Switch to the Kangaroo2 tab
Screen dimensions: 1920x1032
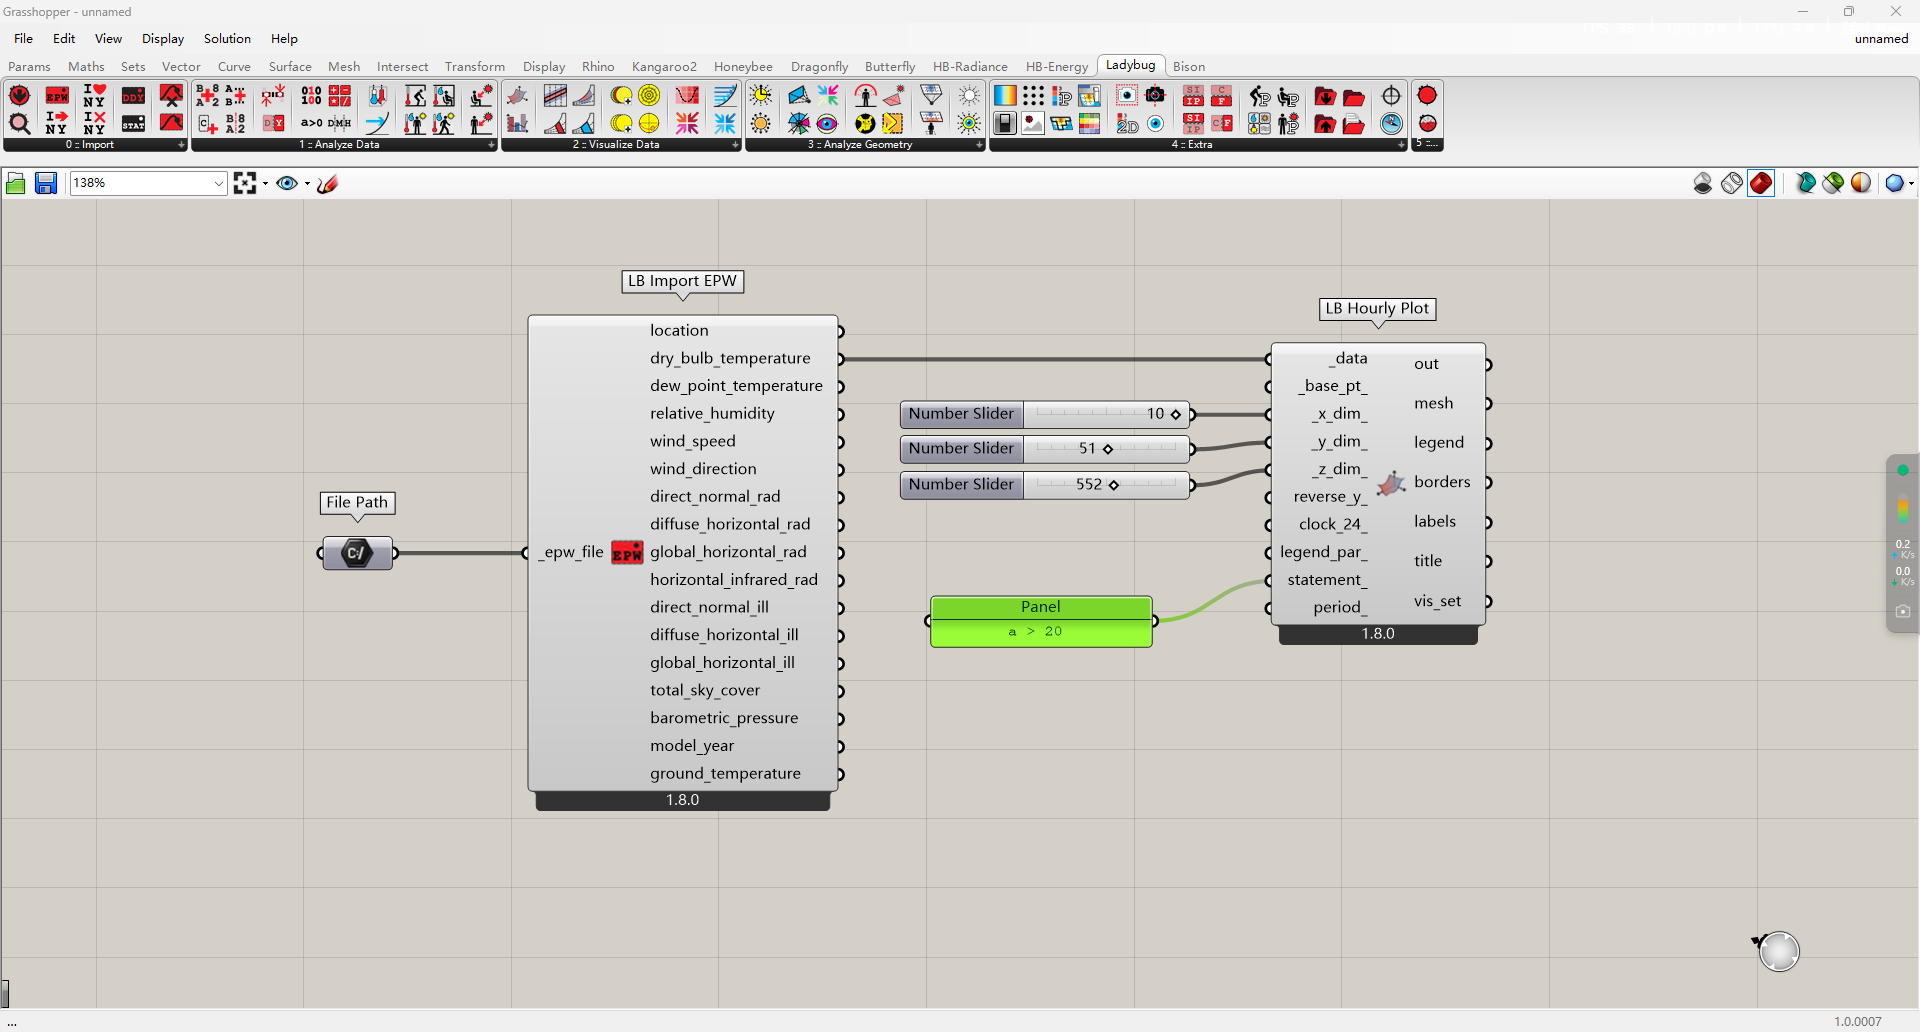[x=664, y=67]
